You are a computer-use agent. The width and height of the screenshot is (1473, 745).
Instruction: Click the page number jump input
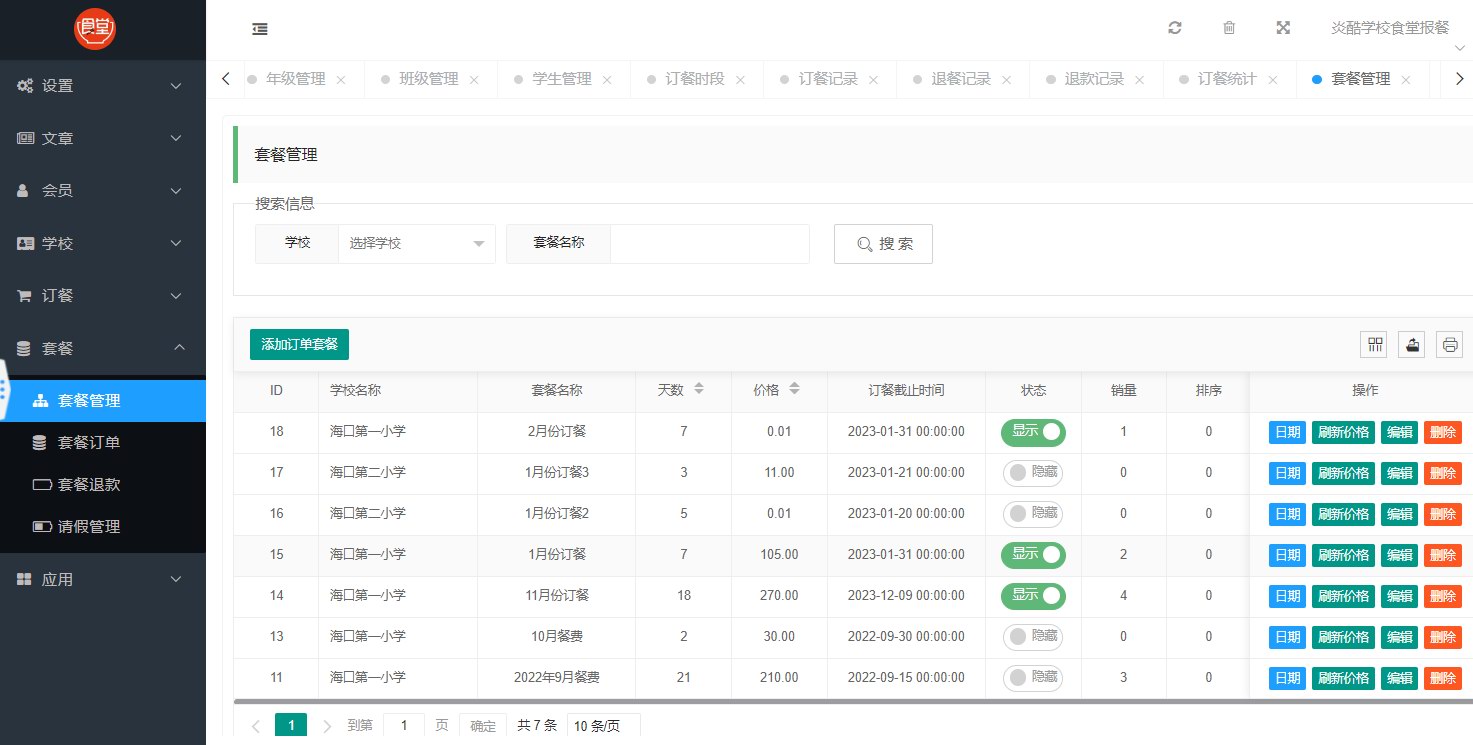coord(404,726)
